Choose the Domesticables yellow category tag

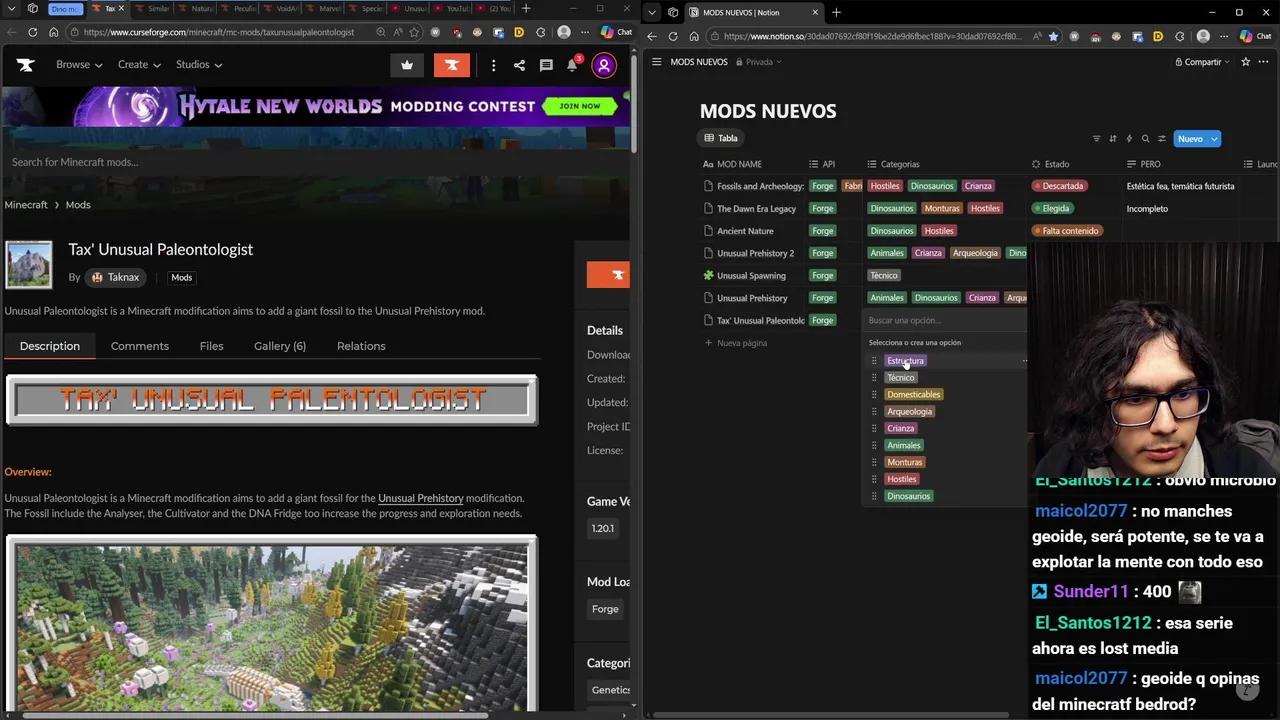pos(913,394)
